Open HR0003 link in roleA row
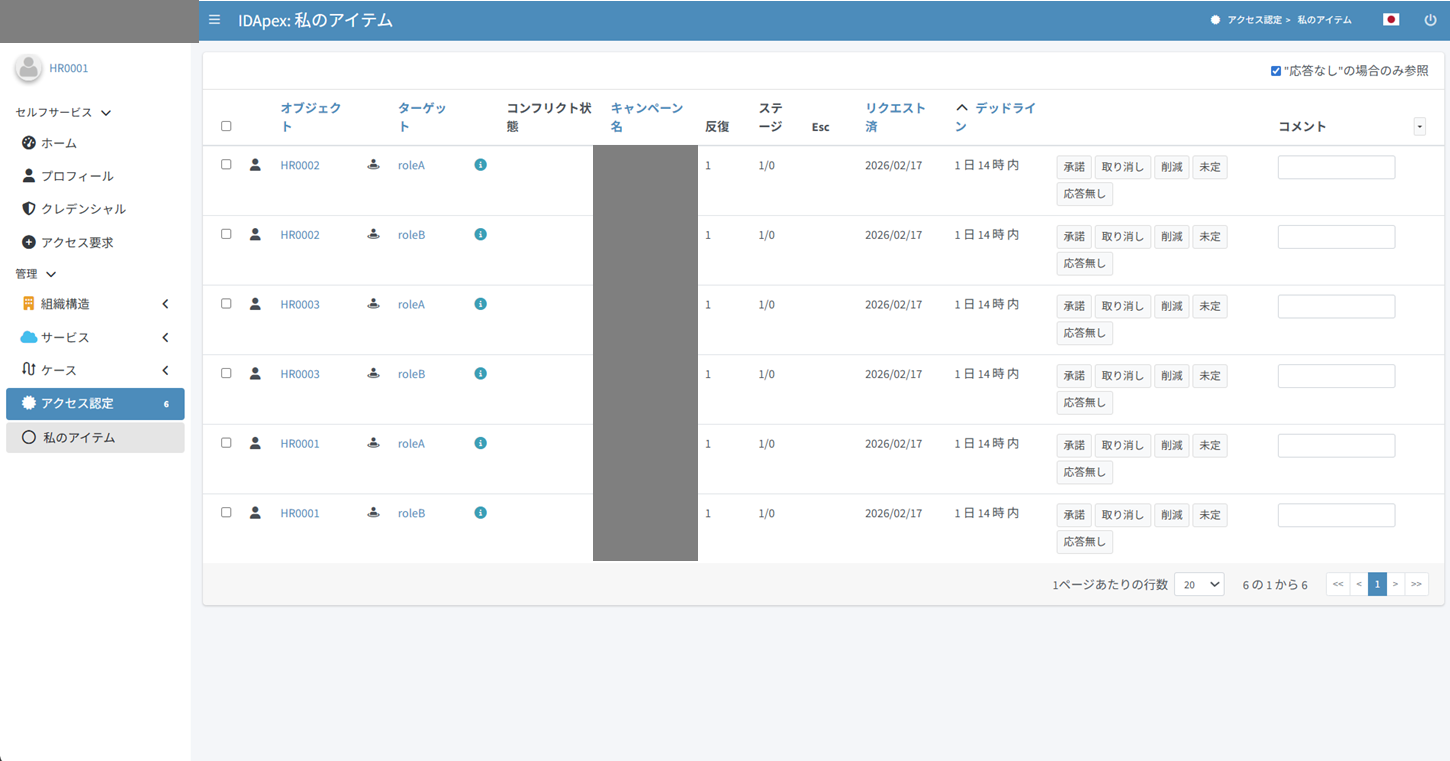Screen dimensions: 1450x761 point(300,304)
